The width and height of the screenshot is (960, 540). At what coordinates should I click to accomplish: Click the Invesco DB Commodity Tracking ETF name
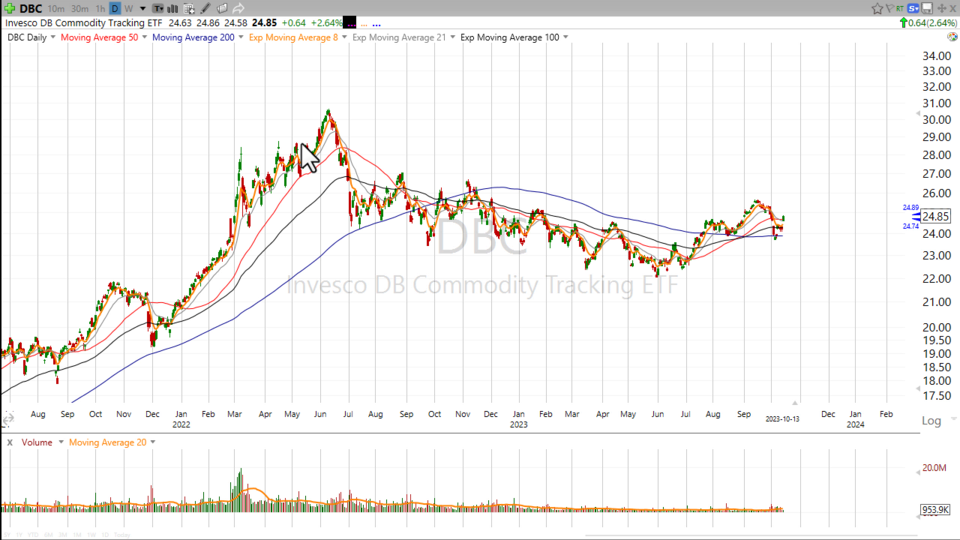pos(84,23)
